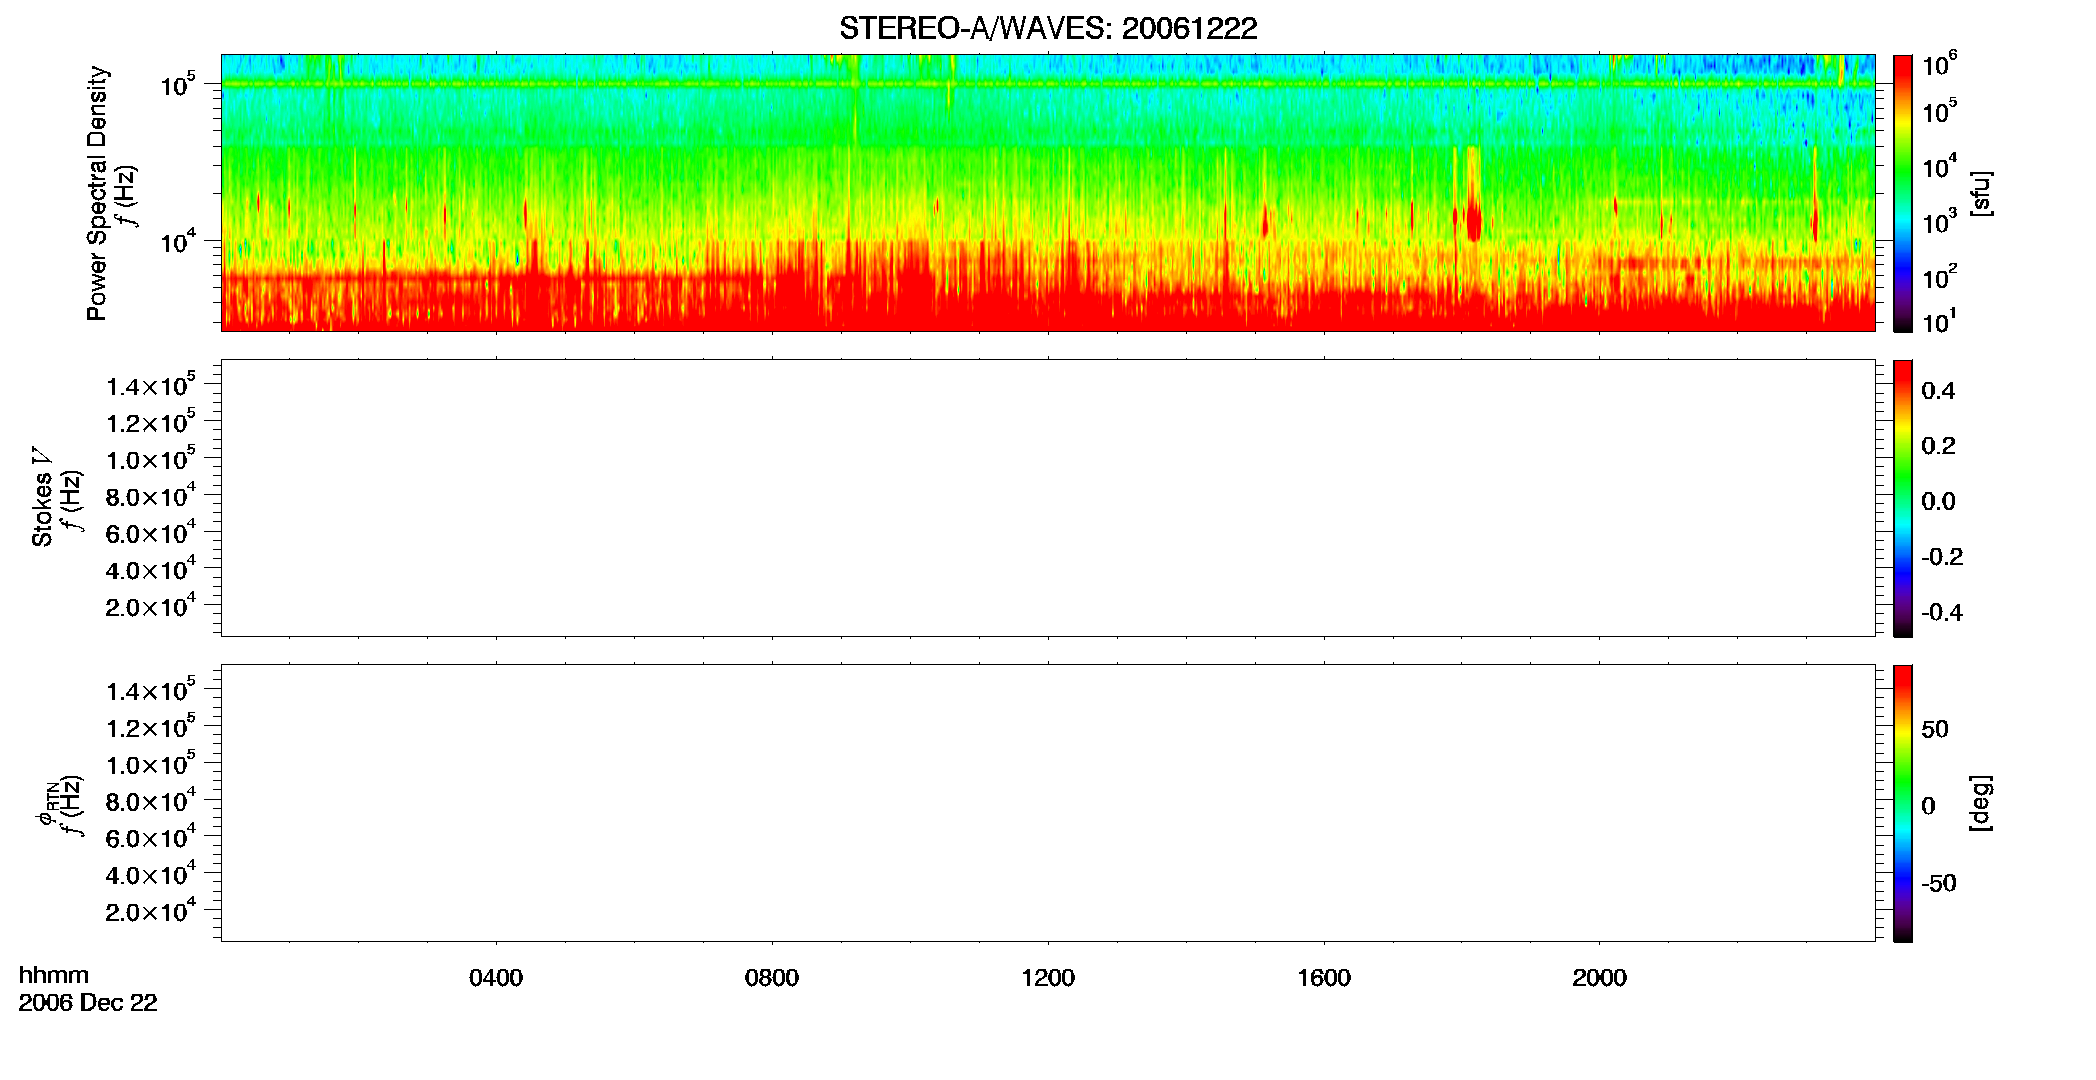Click the 2.0×10^4 tick on the Stokes V axis
The width and height of the screenshot is (2096, 1080).
(151, 606)
